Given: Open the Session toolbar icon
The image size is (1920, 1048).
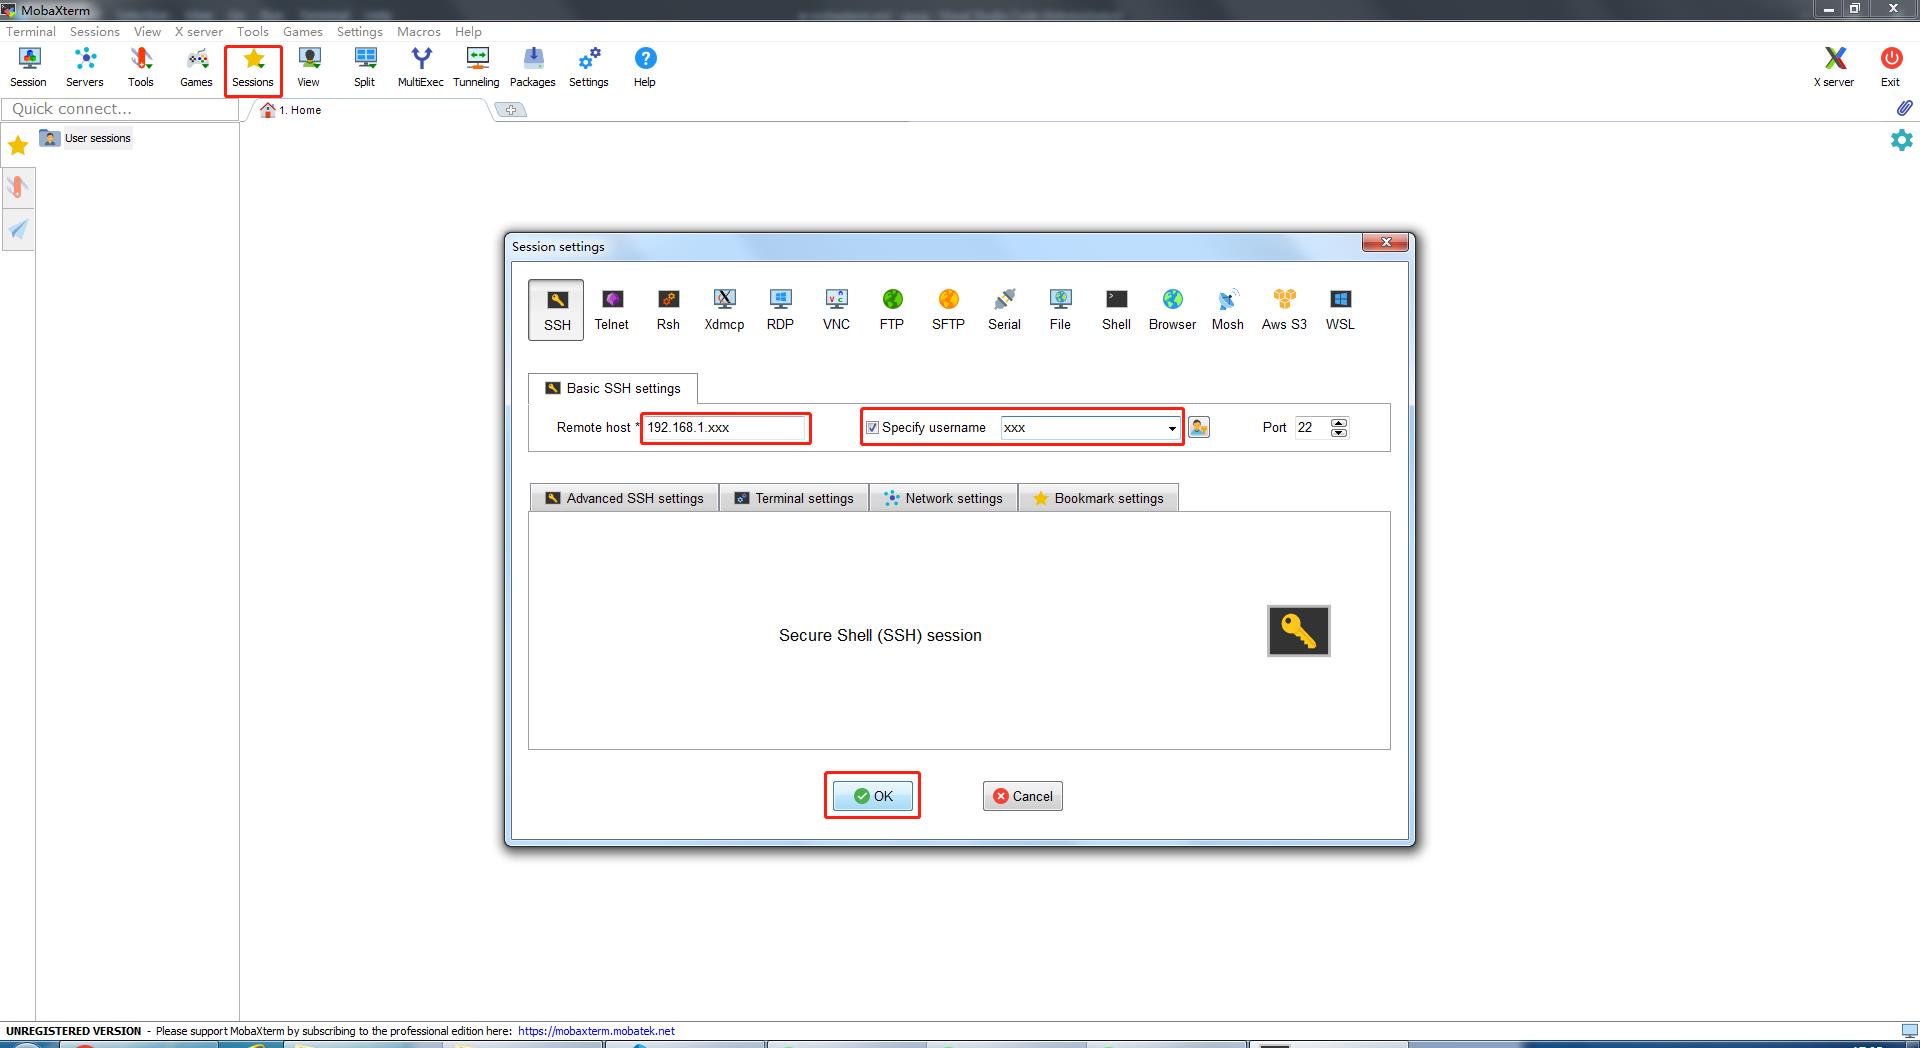Looking at the screenshot, I should point(29,68).
